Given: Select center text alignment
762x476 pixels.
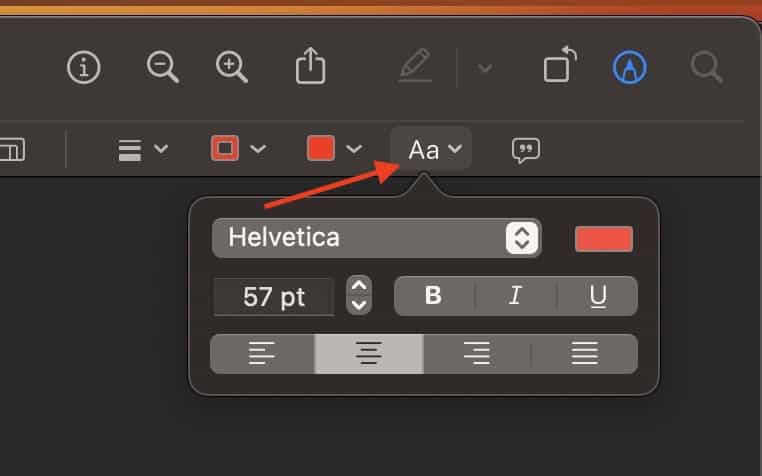Looking at the screenshot, I should pos(369,353).
